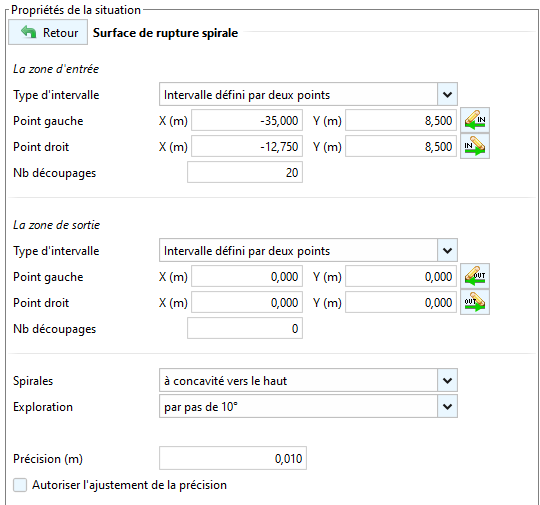Image resolution: width=540 pixels, height=505 pixels.
Task: Edit exit zone Point gauche X field
Action: [x=247, y=276]
